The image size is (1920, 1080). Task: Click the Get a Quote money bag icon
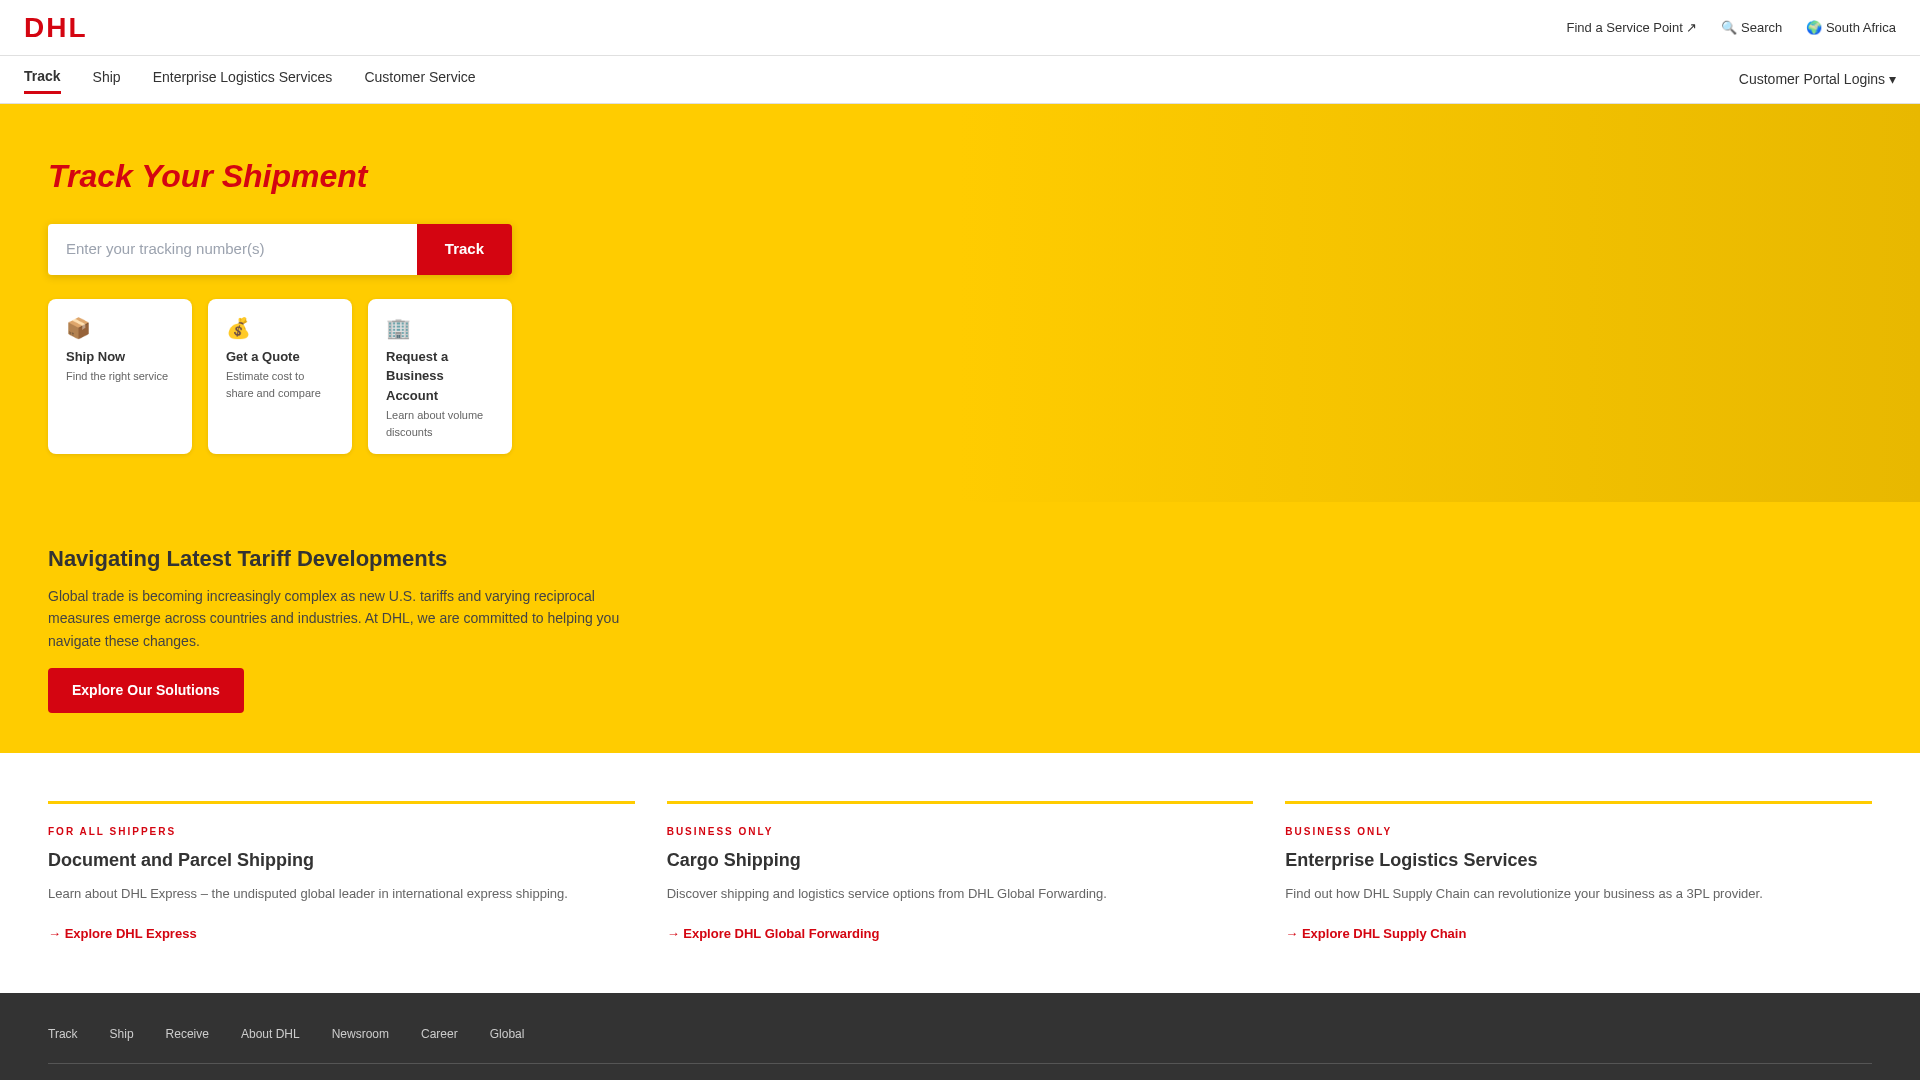point(238,329)
